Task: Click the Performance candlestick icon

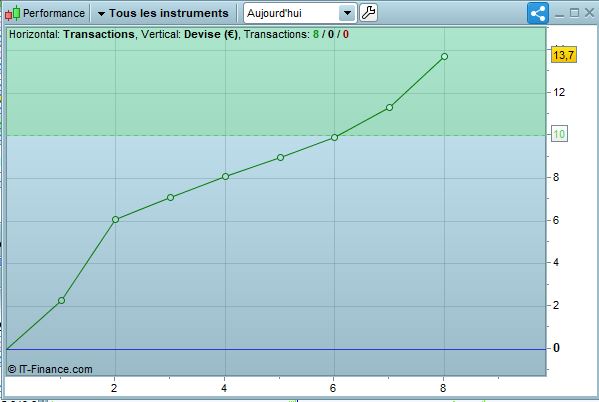Action: 13,13
